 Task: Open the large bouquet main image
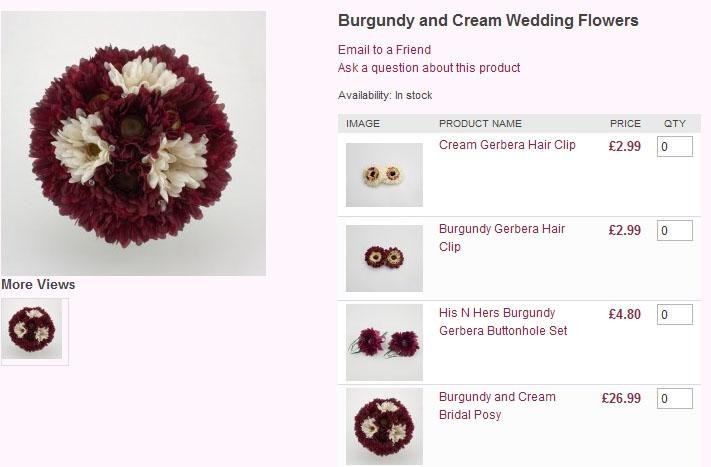tap(133, 143)
